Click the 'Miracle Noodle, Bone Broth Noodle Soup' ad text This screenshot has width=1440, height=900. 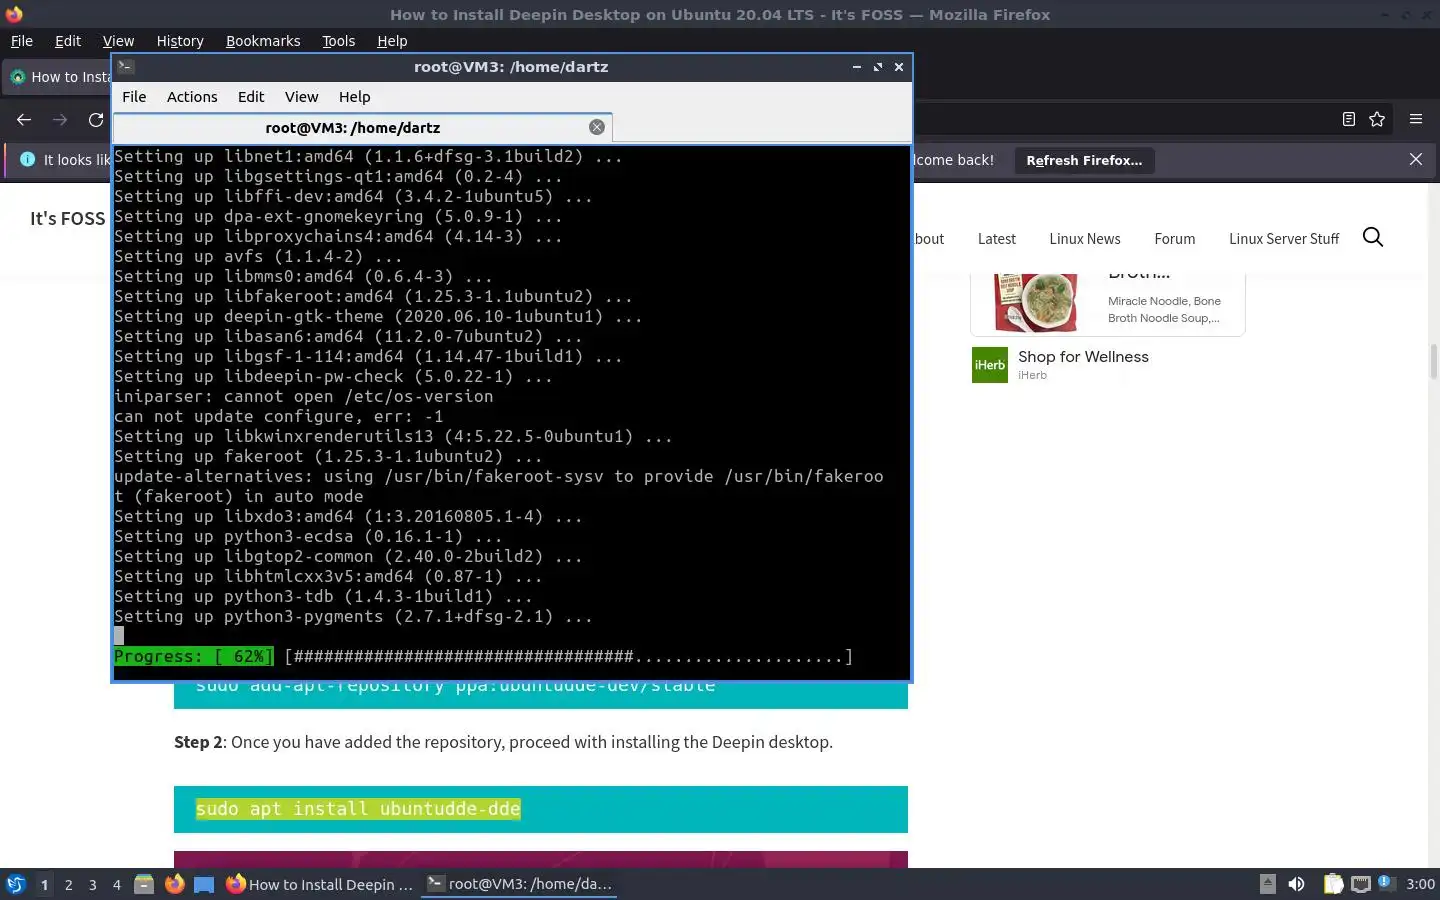point(1164,309)
